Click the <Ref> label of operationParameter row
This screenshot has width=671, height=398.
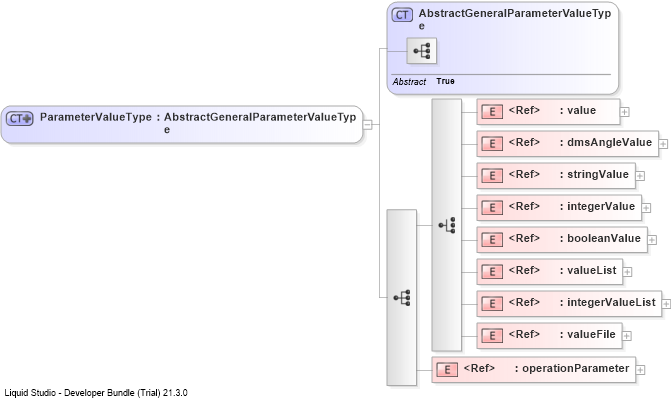pyautogui.click(x=479, y=368)
